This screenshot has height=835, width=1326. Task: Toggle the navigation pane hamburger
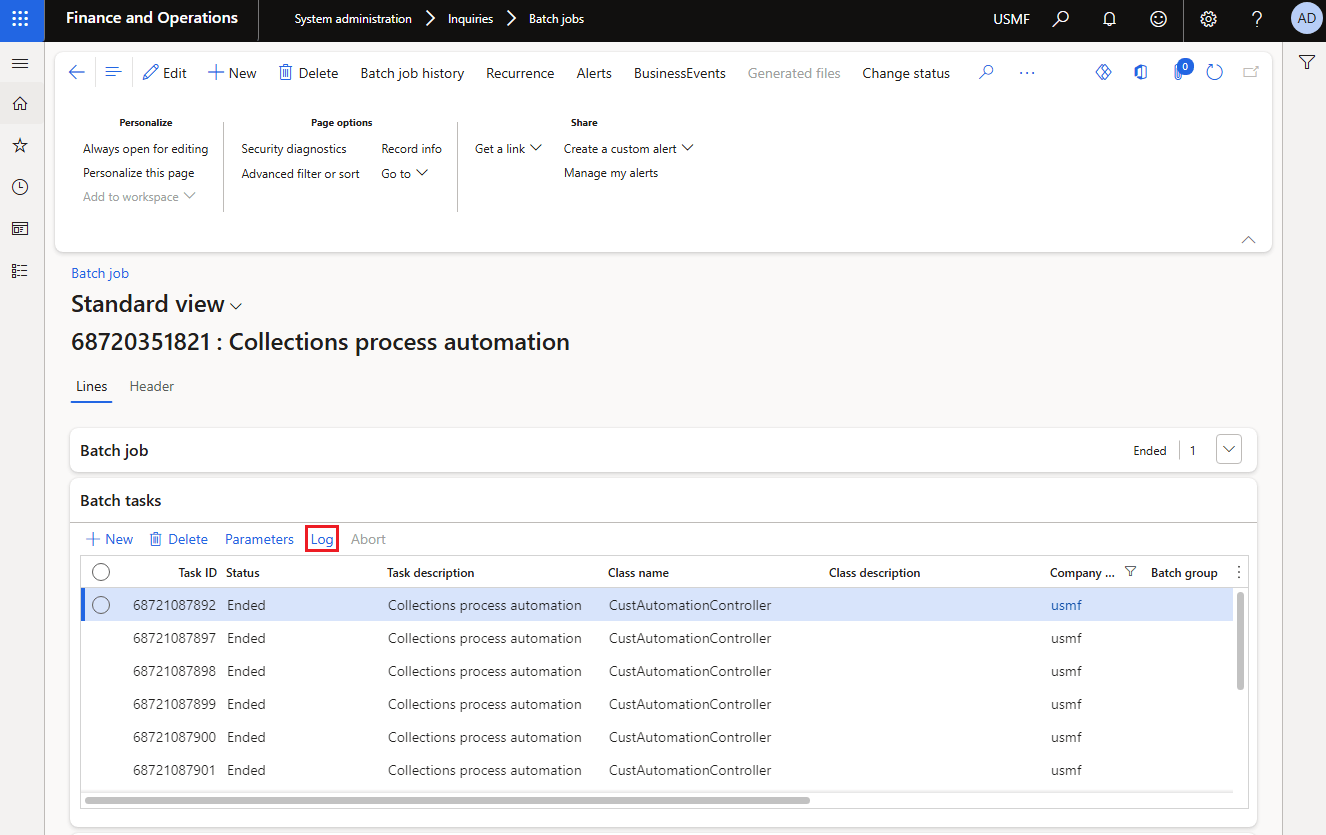tap(20, 64)
